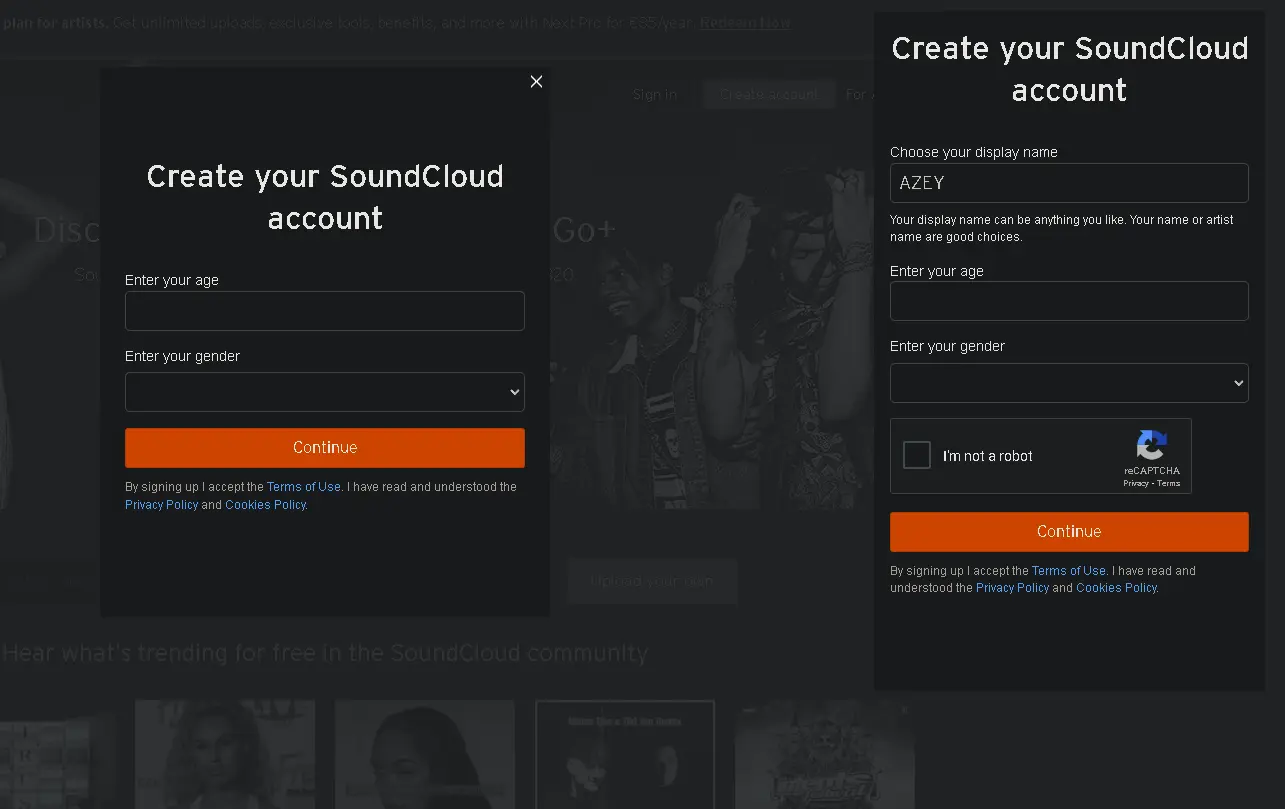
Task: Open Cookies Policy link in right panel
Action: pos(1116,588)
